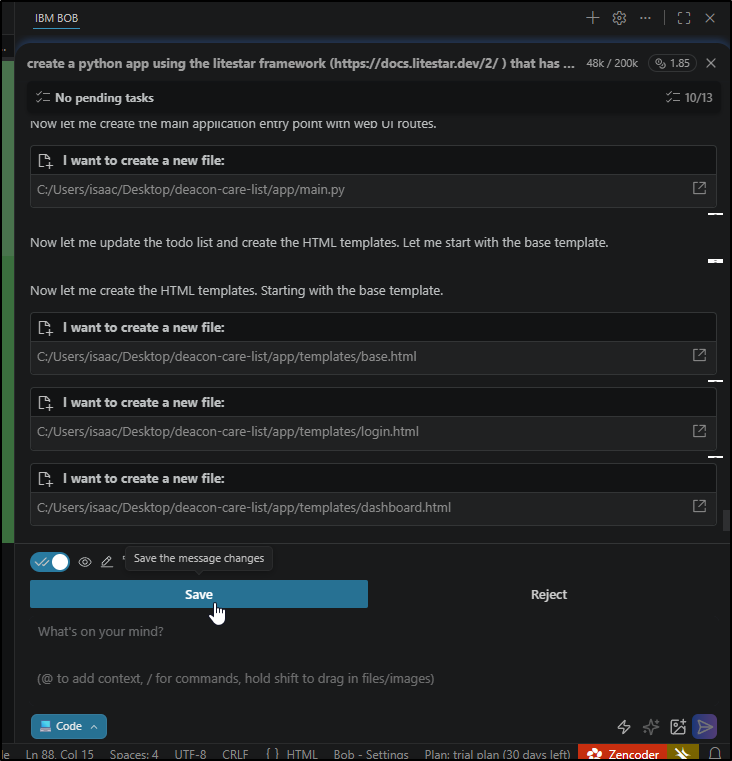Screen dimensions: 732x761
Task: Open IBM Bob settings gear icon
Action: click(x=619, y=18)
